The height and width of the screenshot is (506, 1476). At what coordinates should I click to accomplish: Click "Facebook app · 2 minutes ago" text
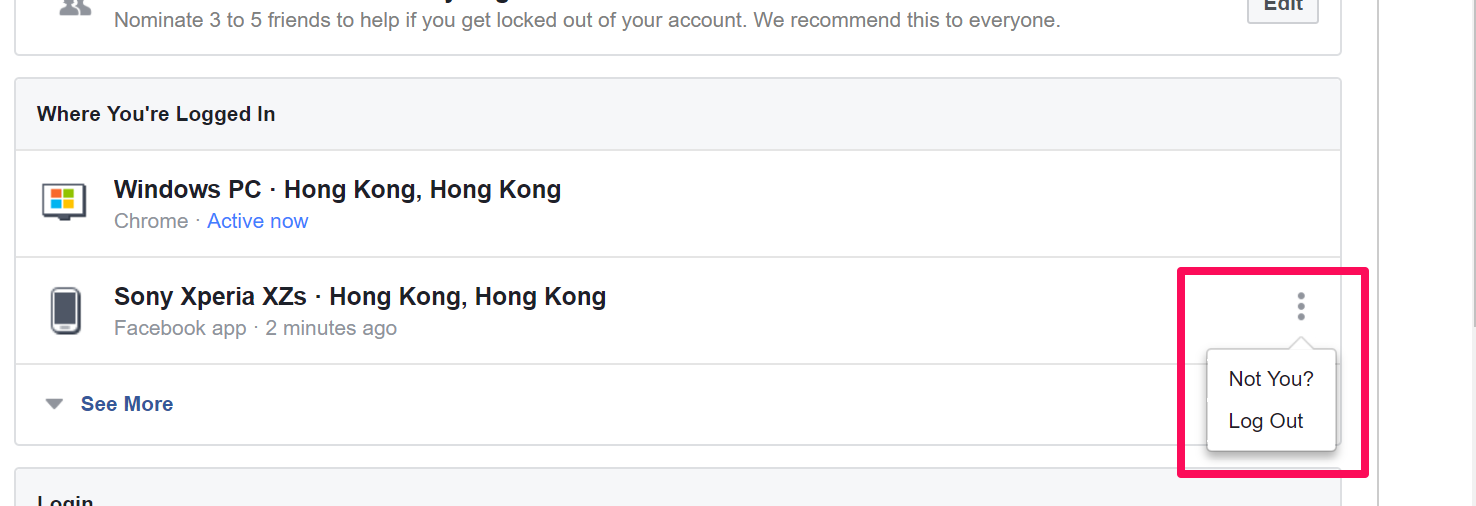[255, 328]
